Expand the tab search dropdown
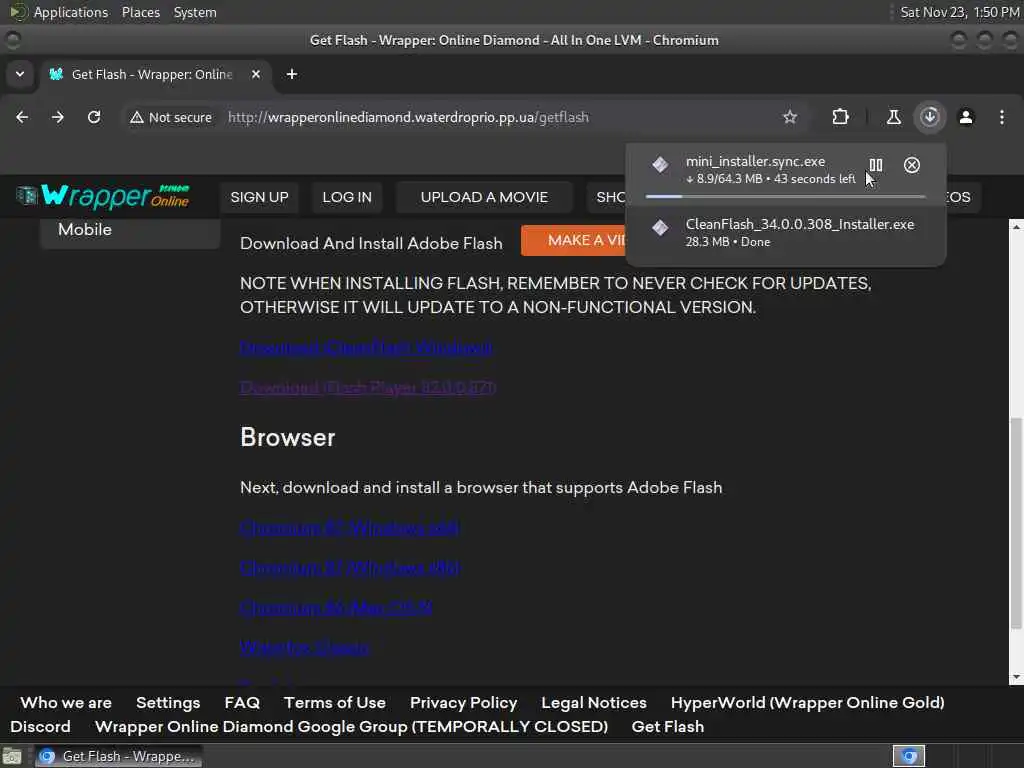Image resolution: width=1024 pixels, height=768 pixels. (x=20, y=74)
